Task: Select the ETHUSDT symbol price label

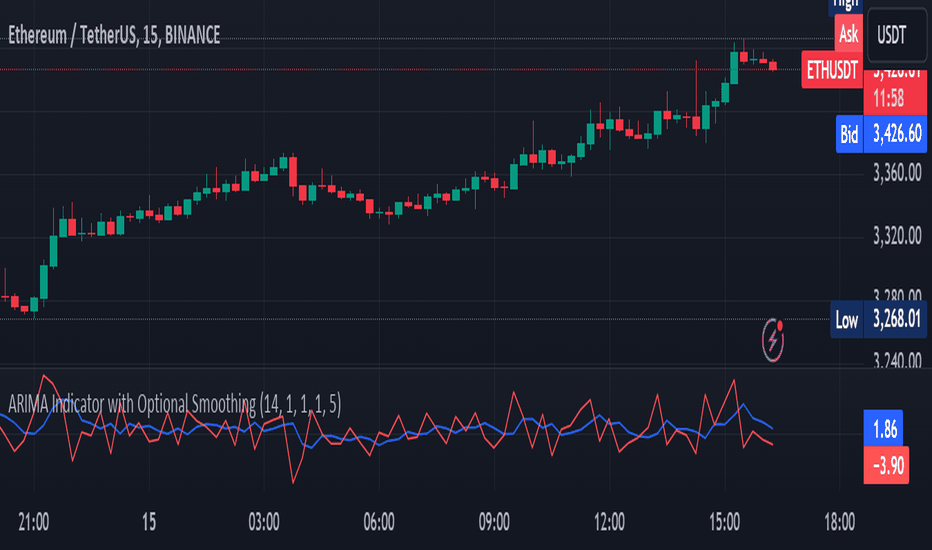Action: 832,70
